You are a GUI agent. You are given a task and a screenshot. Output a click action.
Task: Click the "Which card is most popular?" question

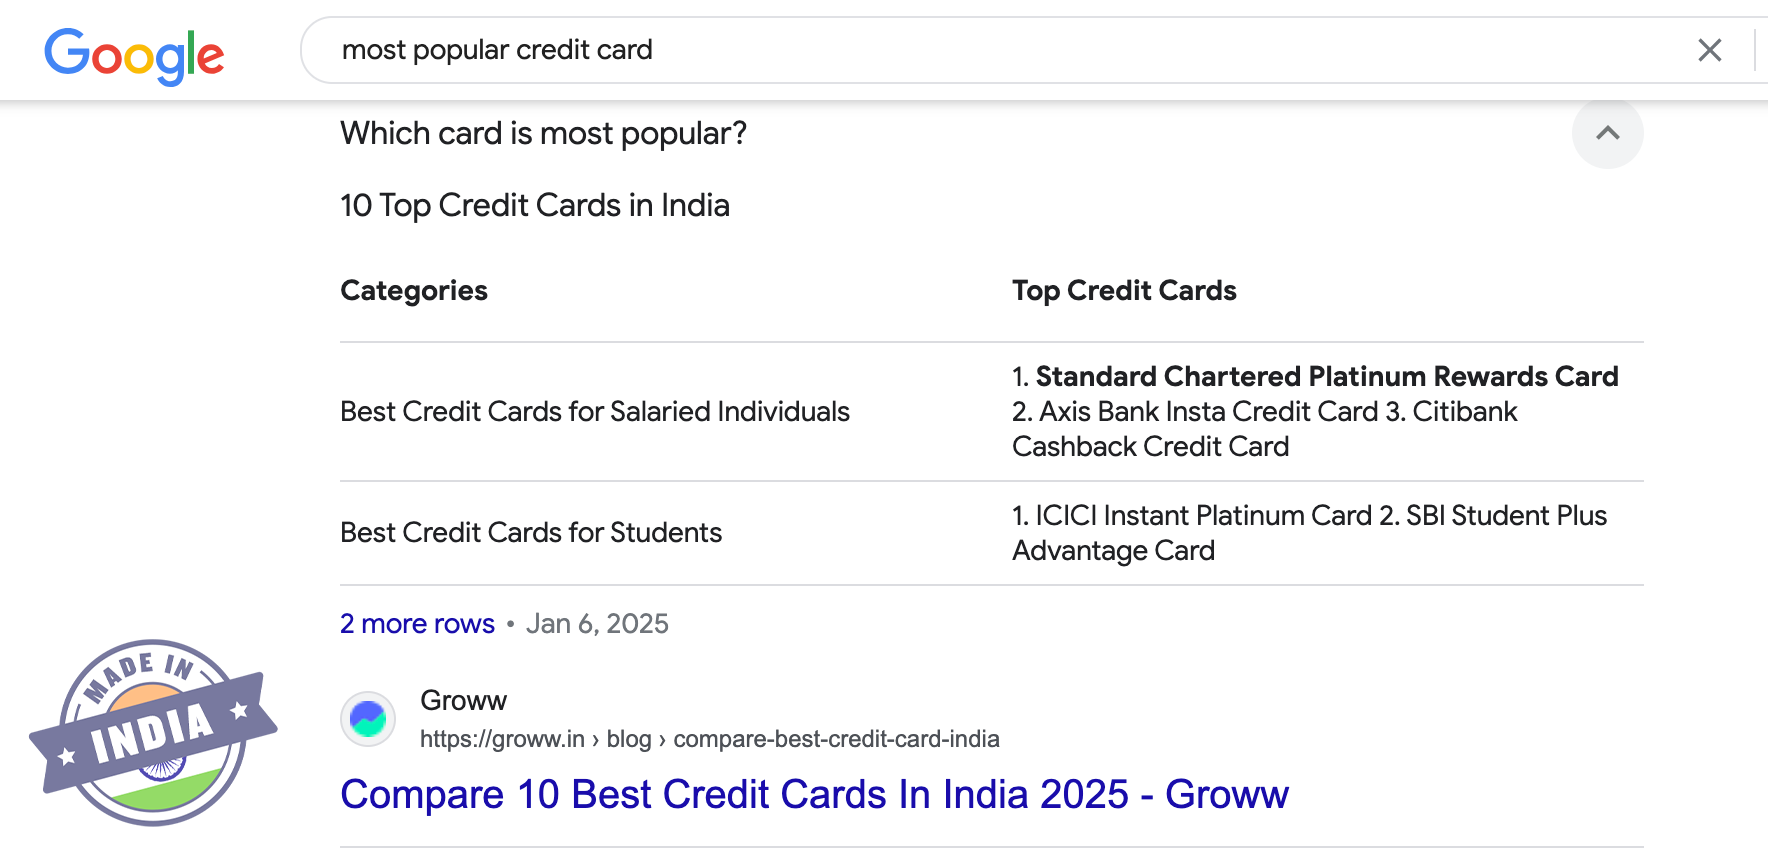(x=543, y=133)
